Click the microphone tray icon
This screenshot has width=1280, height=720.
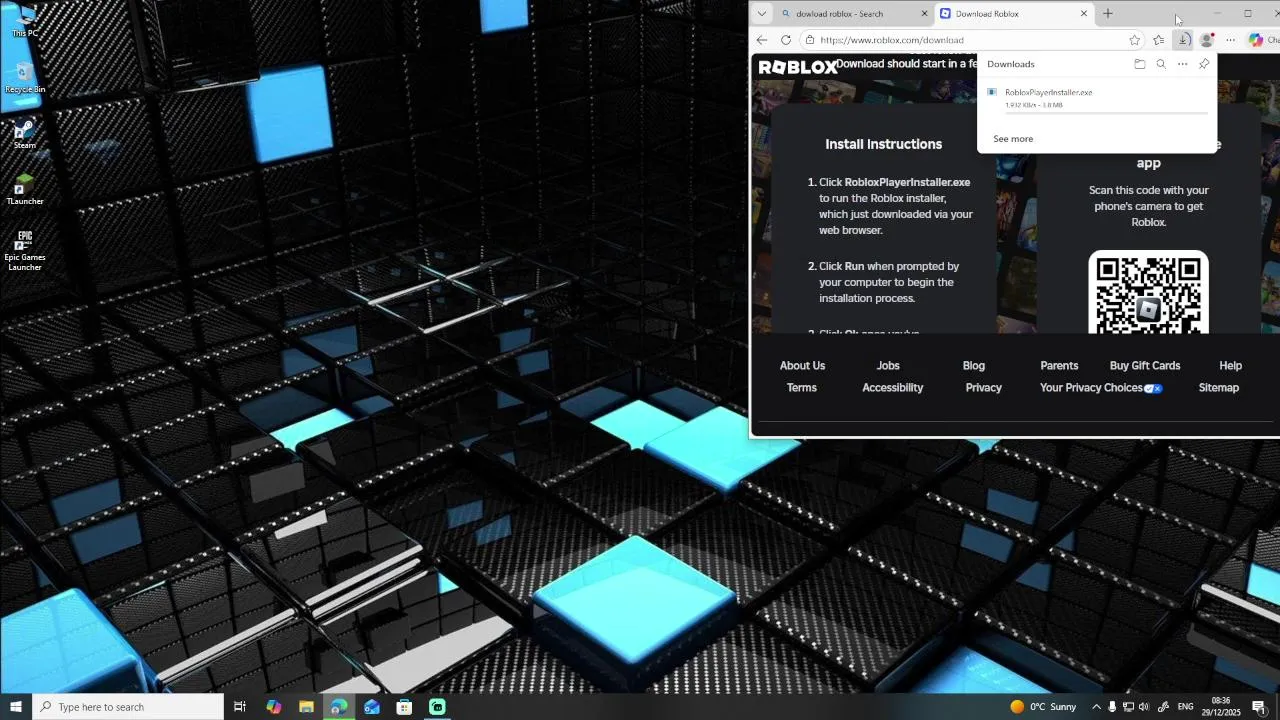(x=1112, y=707)
